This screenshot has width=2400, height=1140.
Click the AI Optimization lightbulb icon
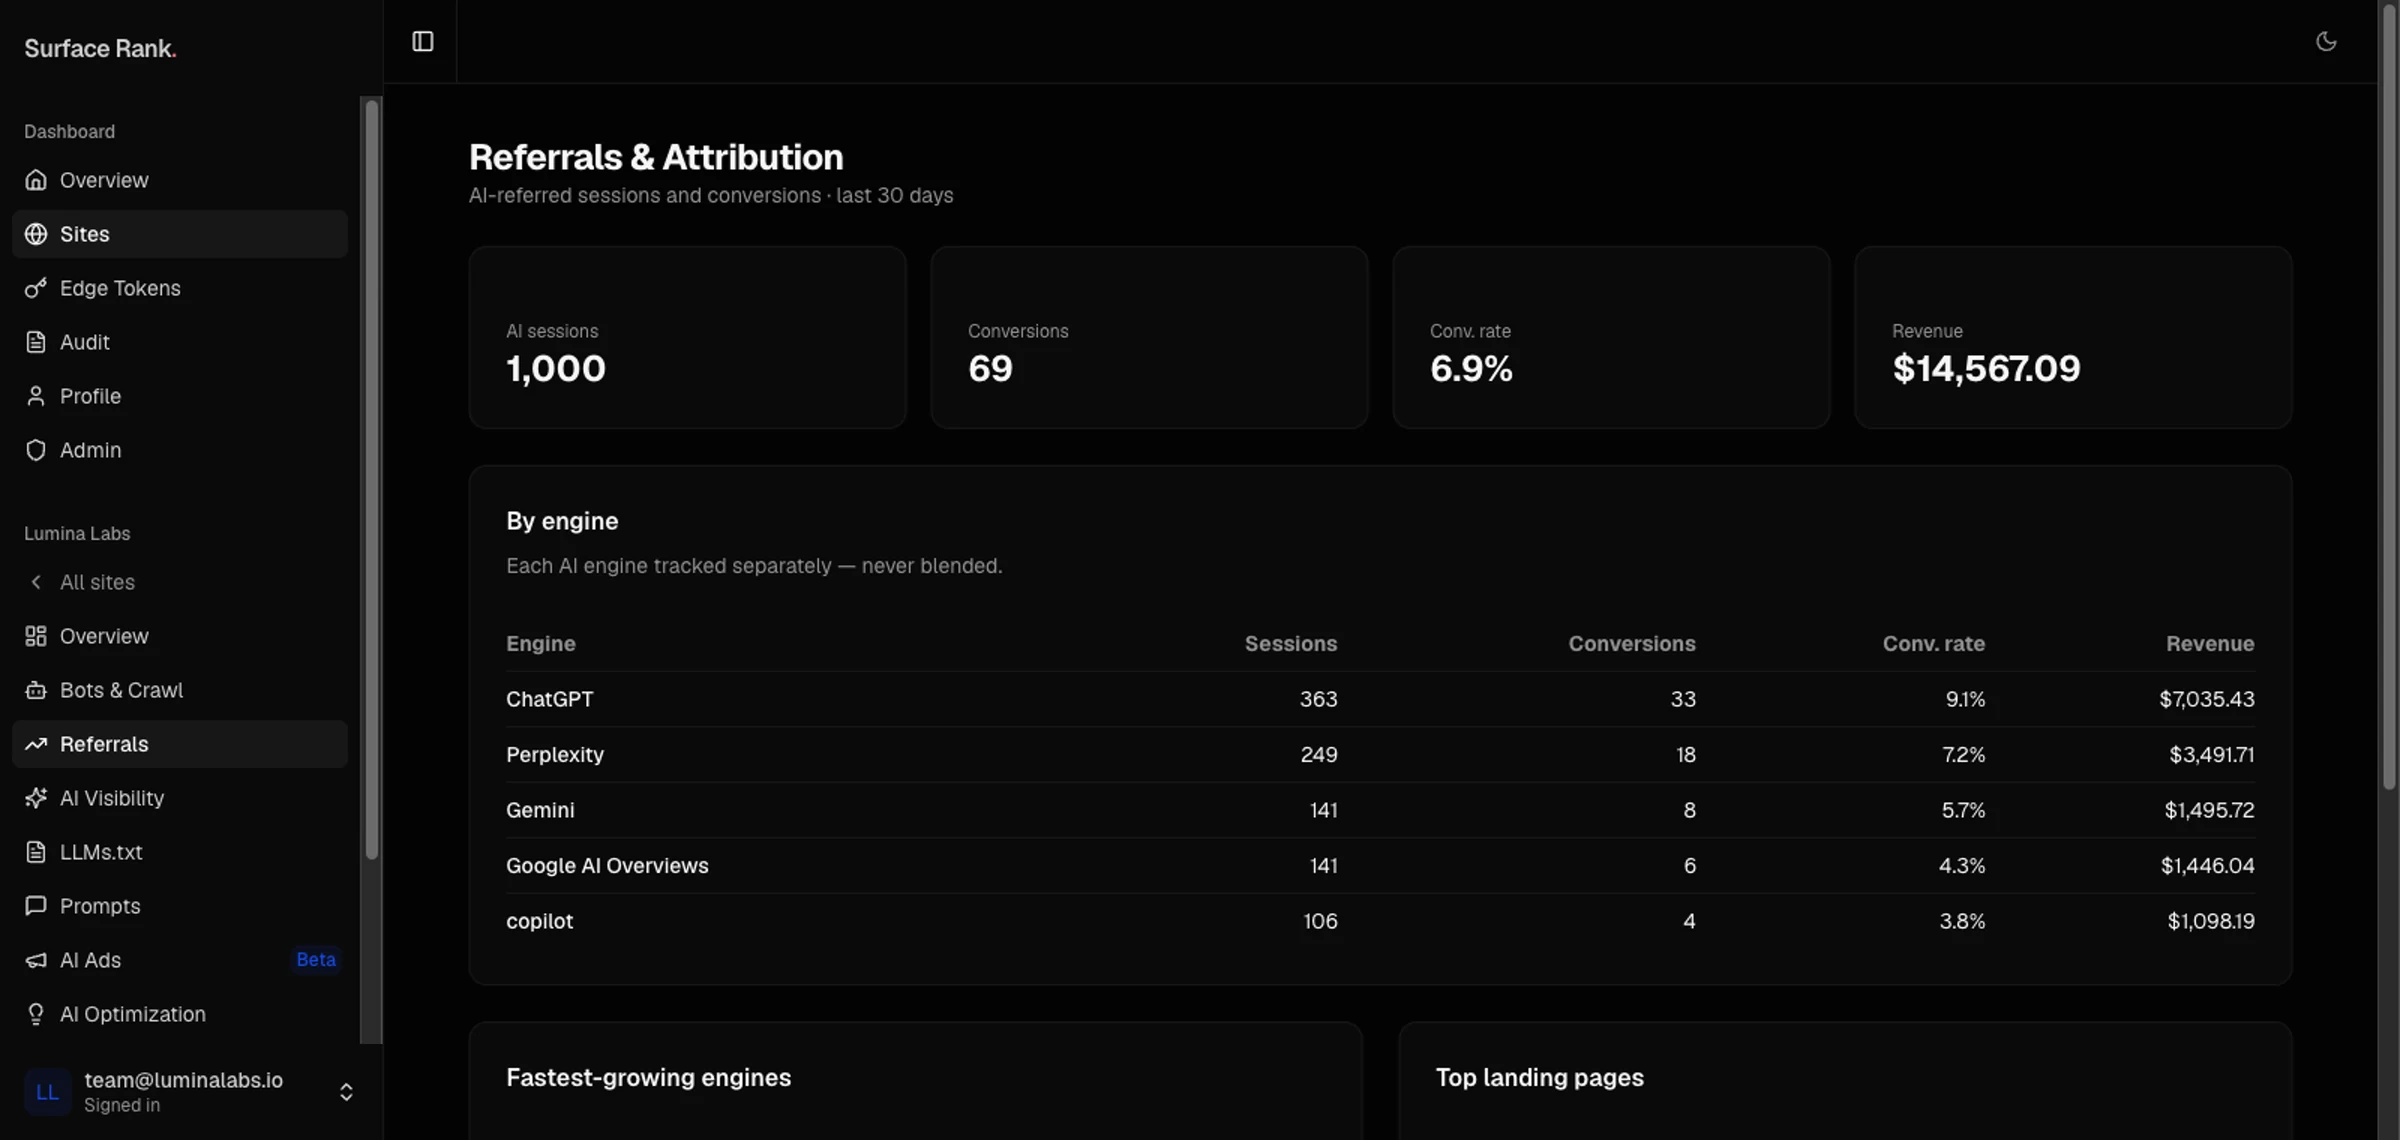pos(36,1014)
